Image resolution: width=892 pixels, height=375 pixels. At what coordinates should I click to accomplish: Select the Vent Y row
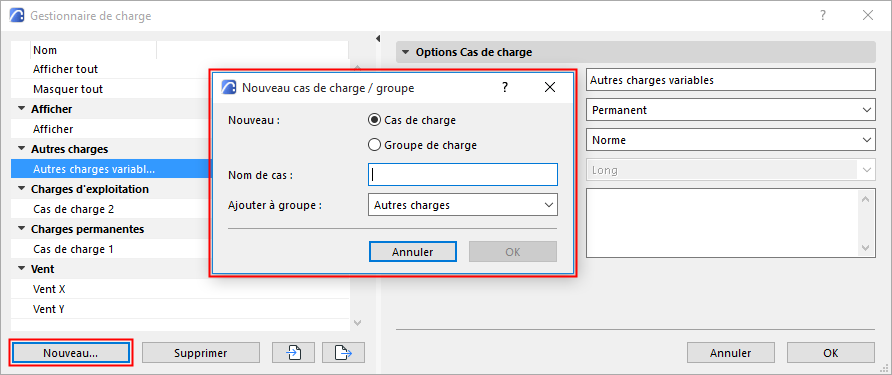180,309
